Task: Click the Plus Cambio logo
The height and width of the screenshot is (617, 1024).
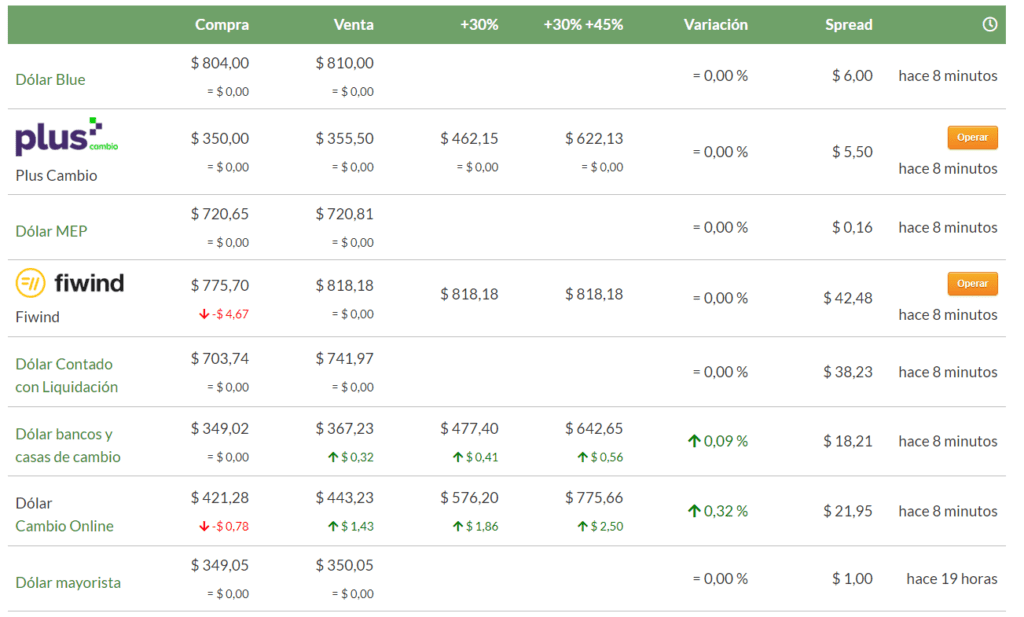Action: click(67, 136)
